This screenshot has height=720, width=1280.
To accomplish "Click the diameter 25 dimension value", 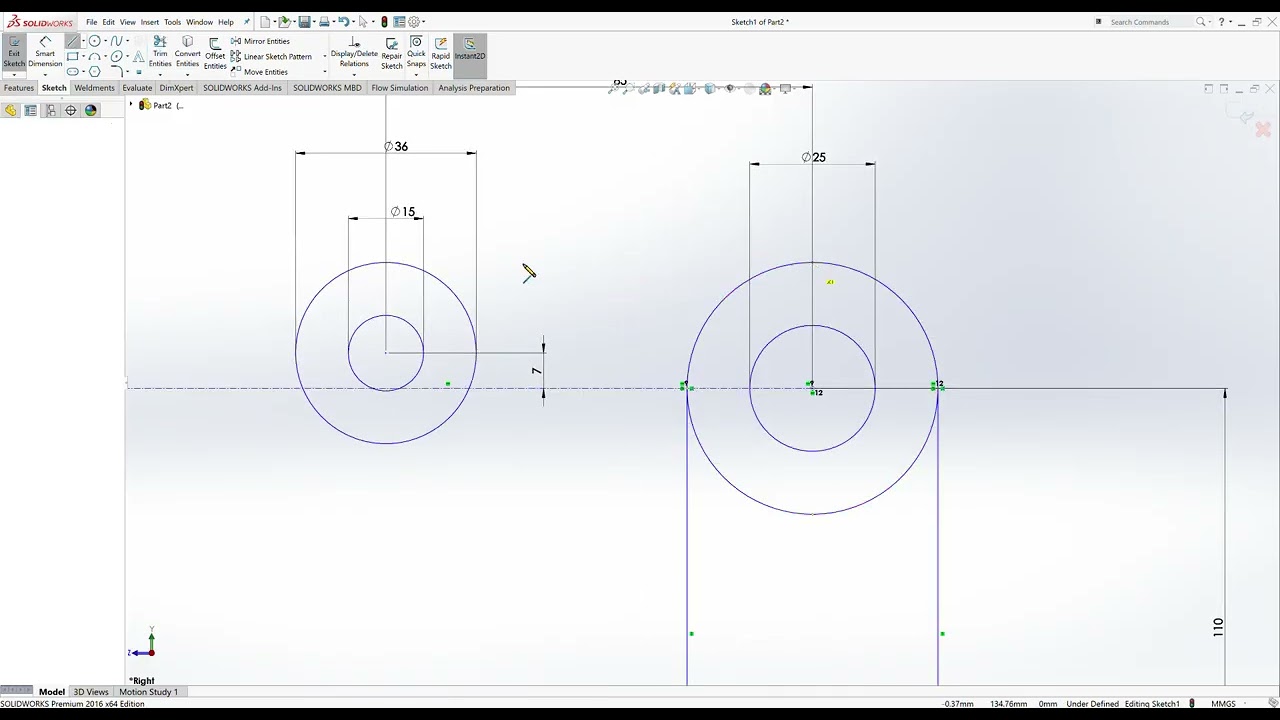I will 814,158.
